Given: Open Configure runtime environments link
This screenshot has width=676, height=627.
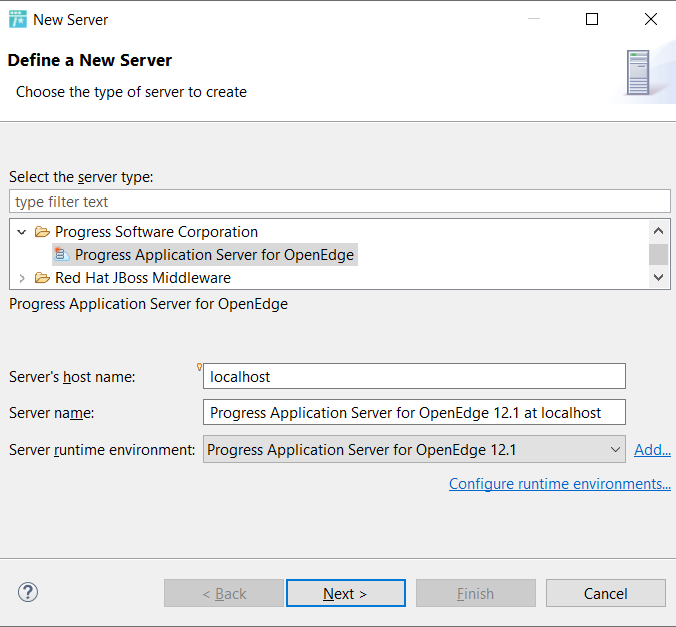Looking at the screenshot, I should point(560,484).
